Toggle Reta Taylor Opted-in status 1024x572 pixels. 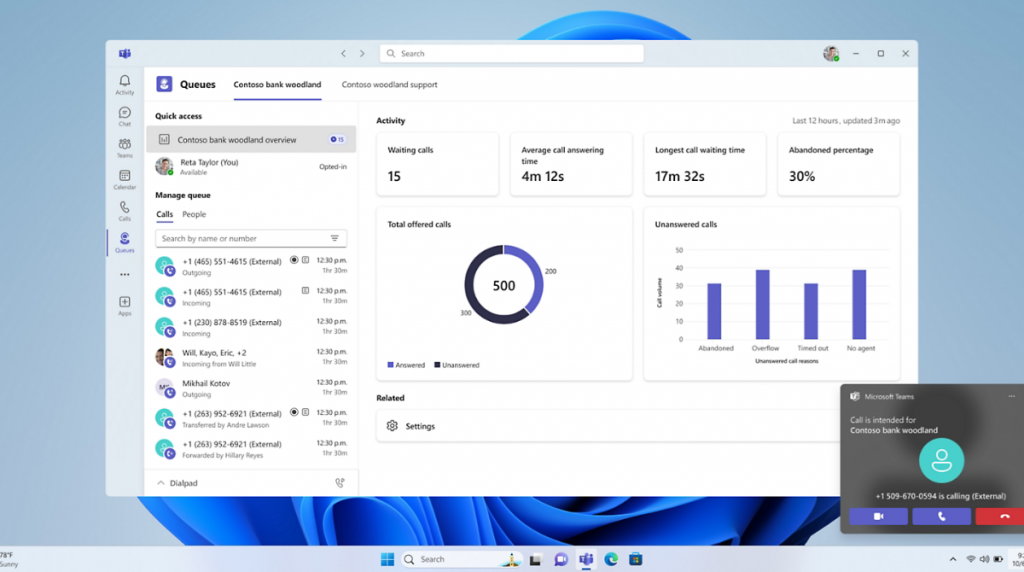tap(332, 167)
